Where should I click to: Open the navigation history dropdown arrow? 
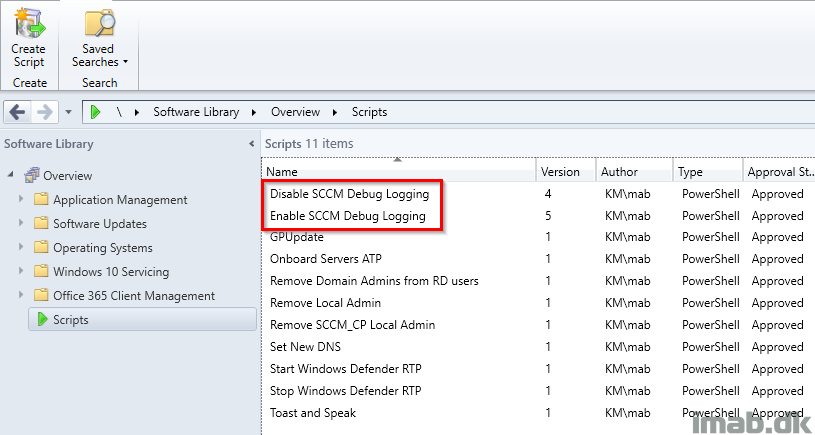coord(69,112)
